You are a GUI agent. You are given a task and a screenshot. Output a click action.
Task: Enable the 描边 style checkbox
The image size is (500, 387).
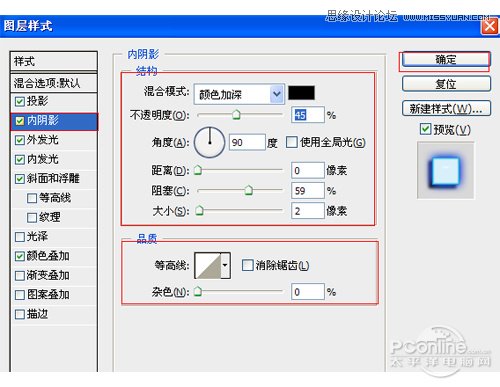(20, 314)
